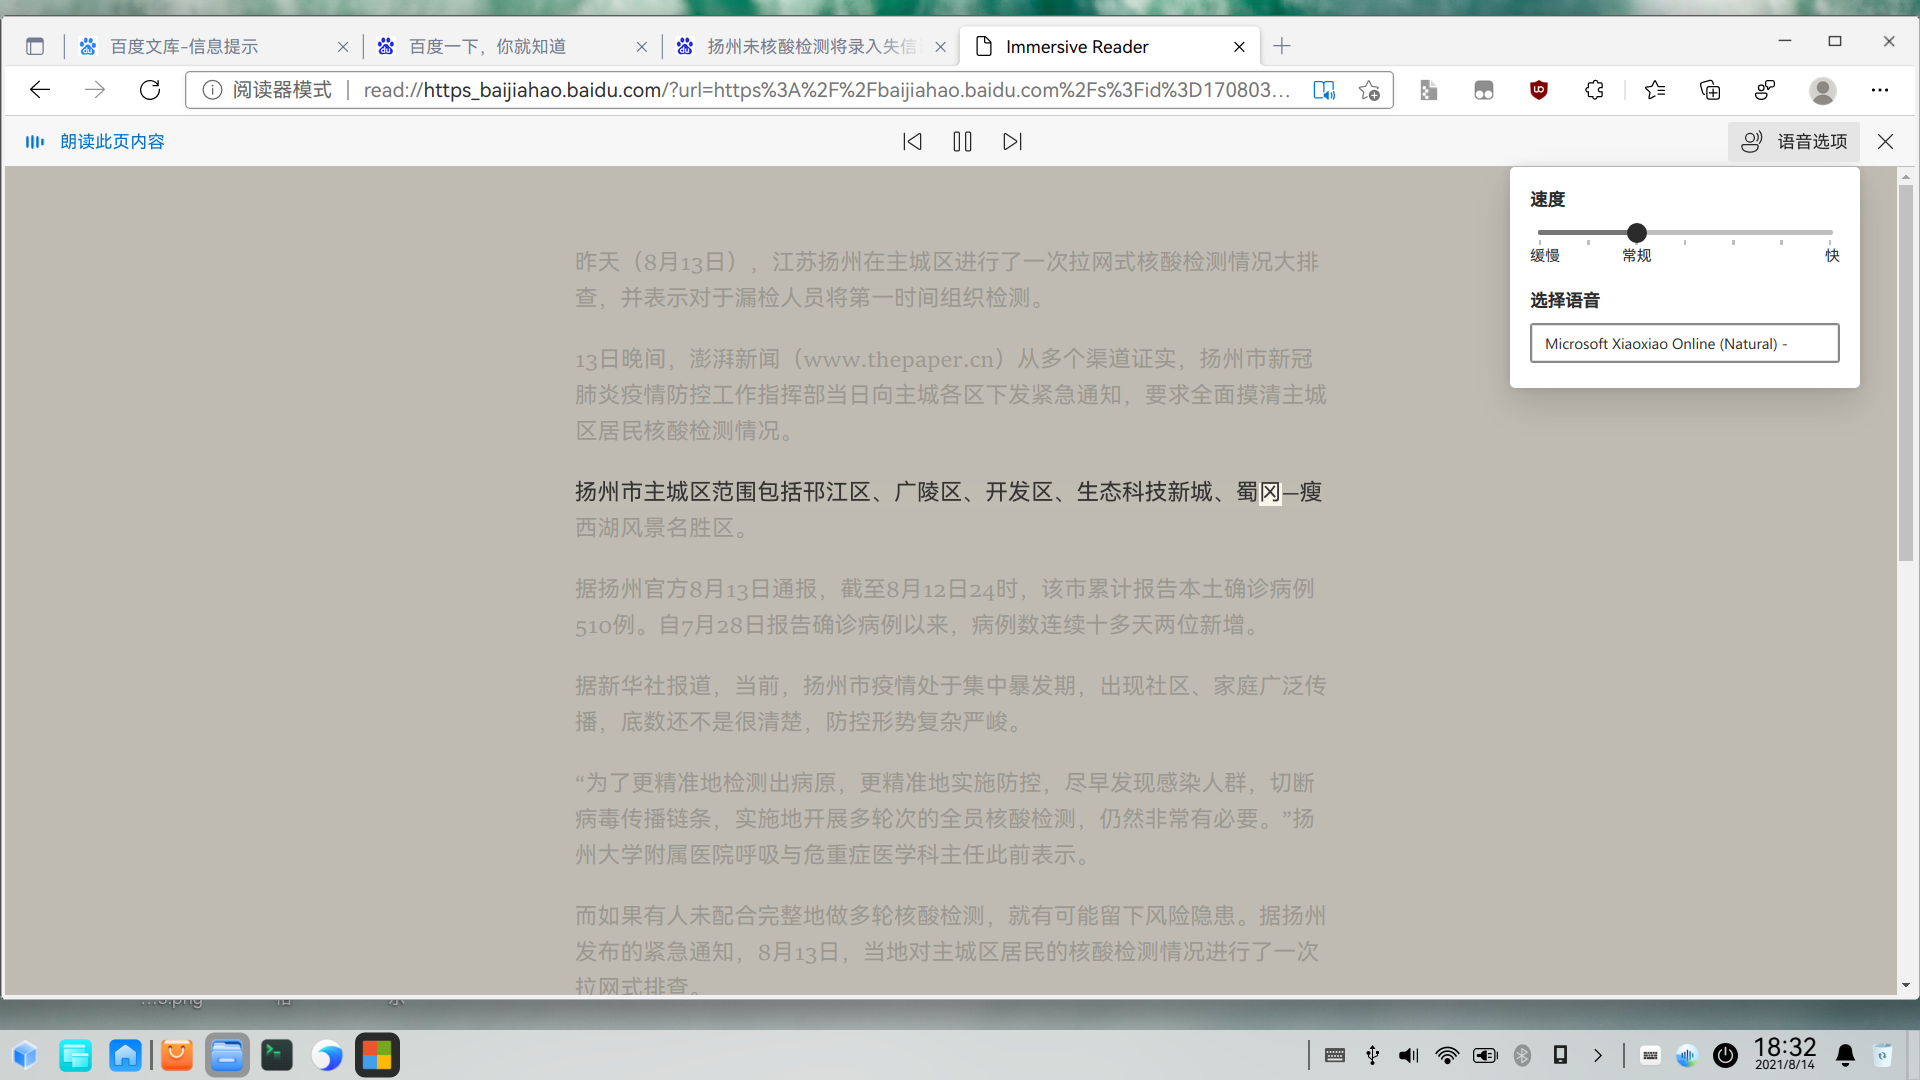Click the 朗读此页内容 read aloud label
Screen dimensions: 1920x1080
[112, 142]
